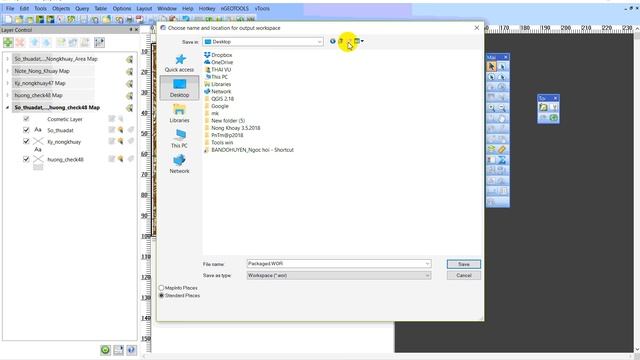Click Desktop in the places bar
This screenshot has height=360, width=640.
point(179,88)
